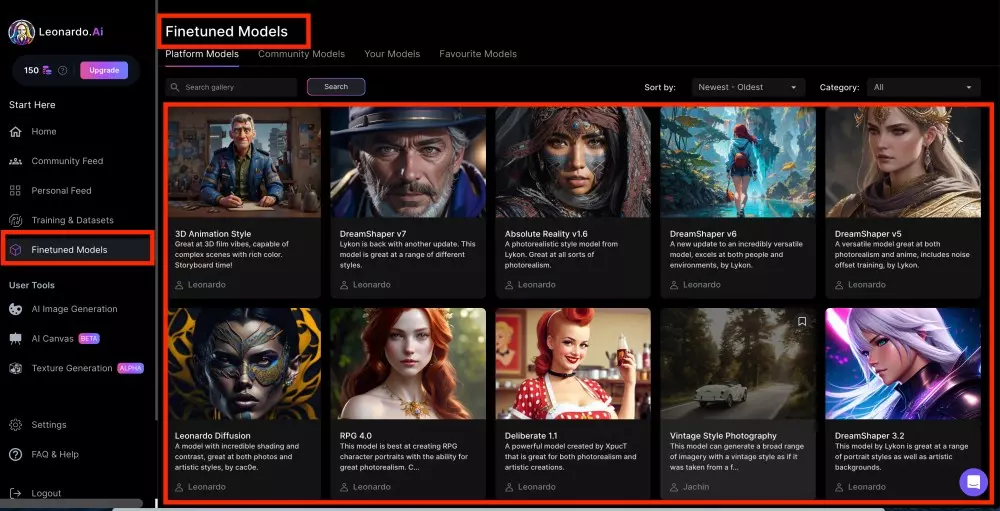
Task: Open AI Image Generation tool
Action: click(77, 309)
